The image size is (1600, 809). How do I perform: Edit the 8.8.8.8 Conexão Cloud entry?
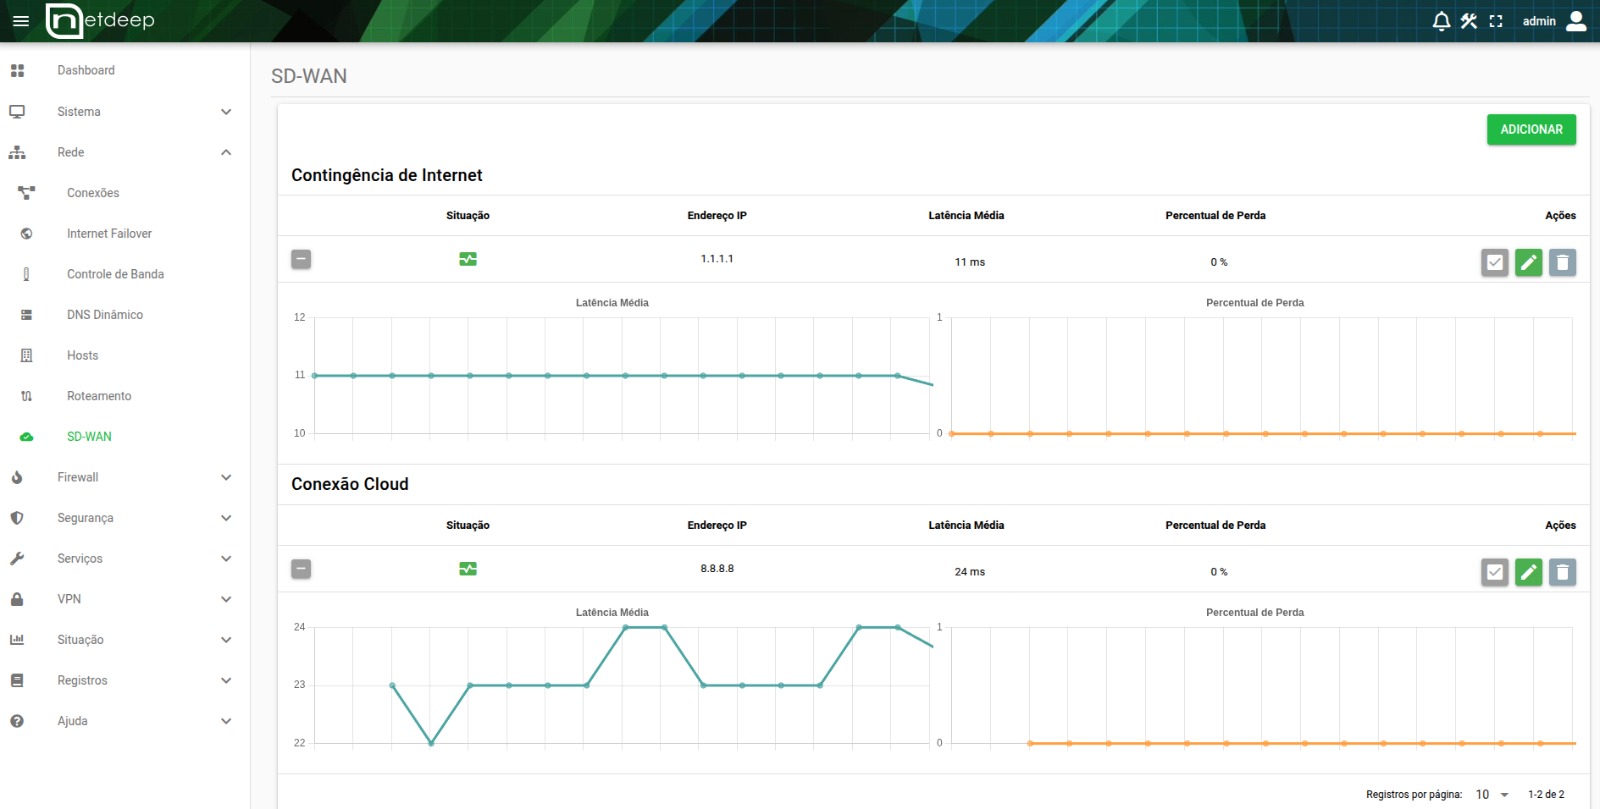[x=1528, y=572]
